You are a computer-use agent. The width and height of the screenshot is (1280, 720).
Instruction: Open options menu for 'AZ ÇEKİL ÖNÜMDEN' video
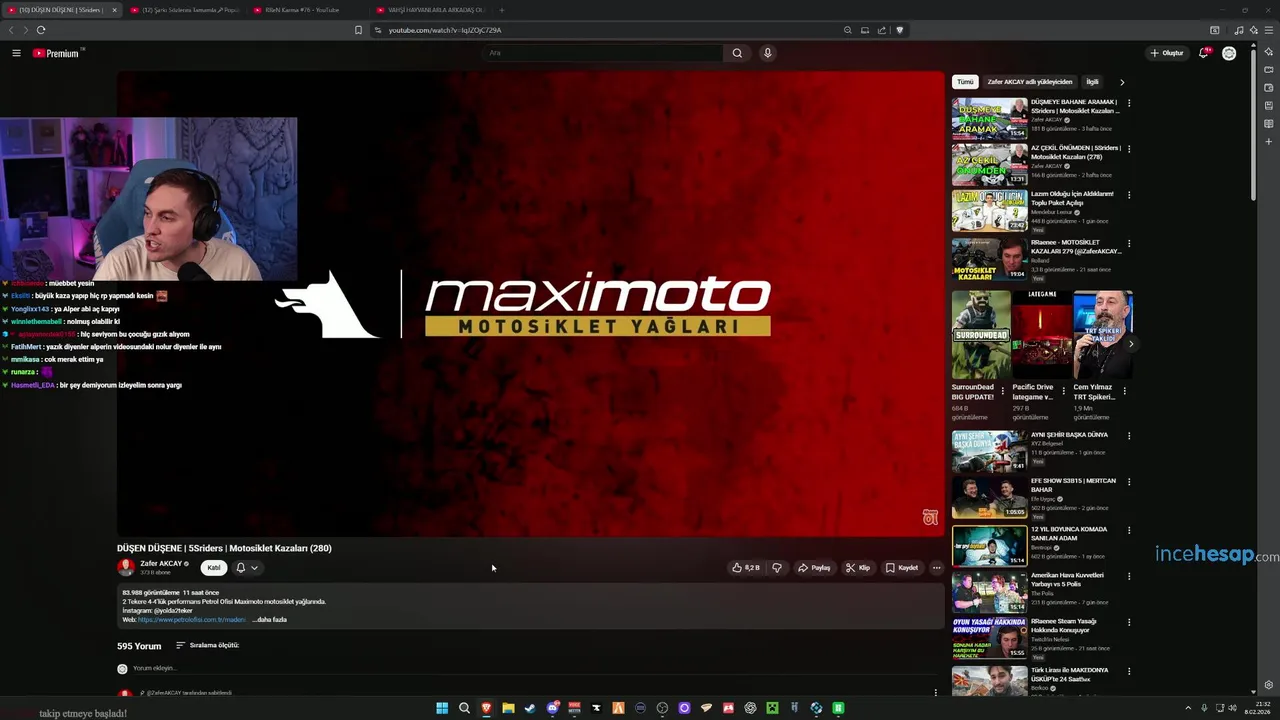tap(1129, 149)
